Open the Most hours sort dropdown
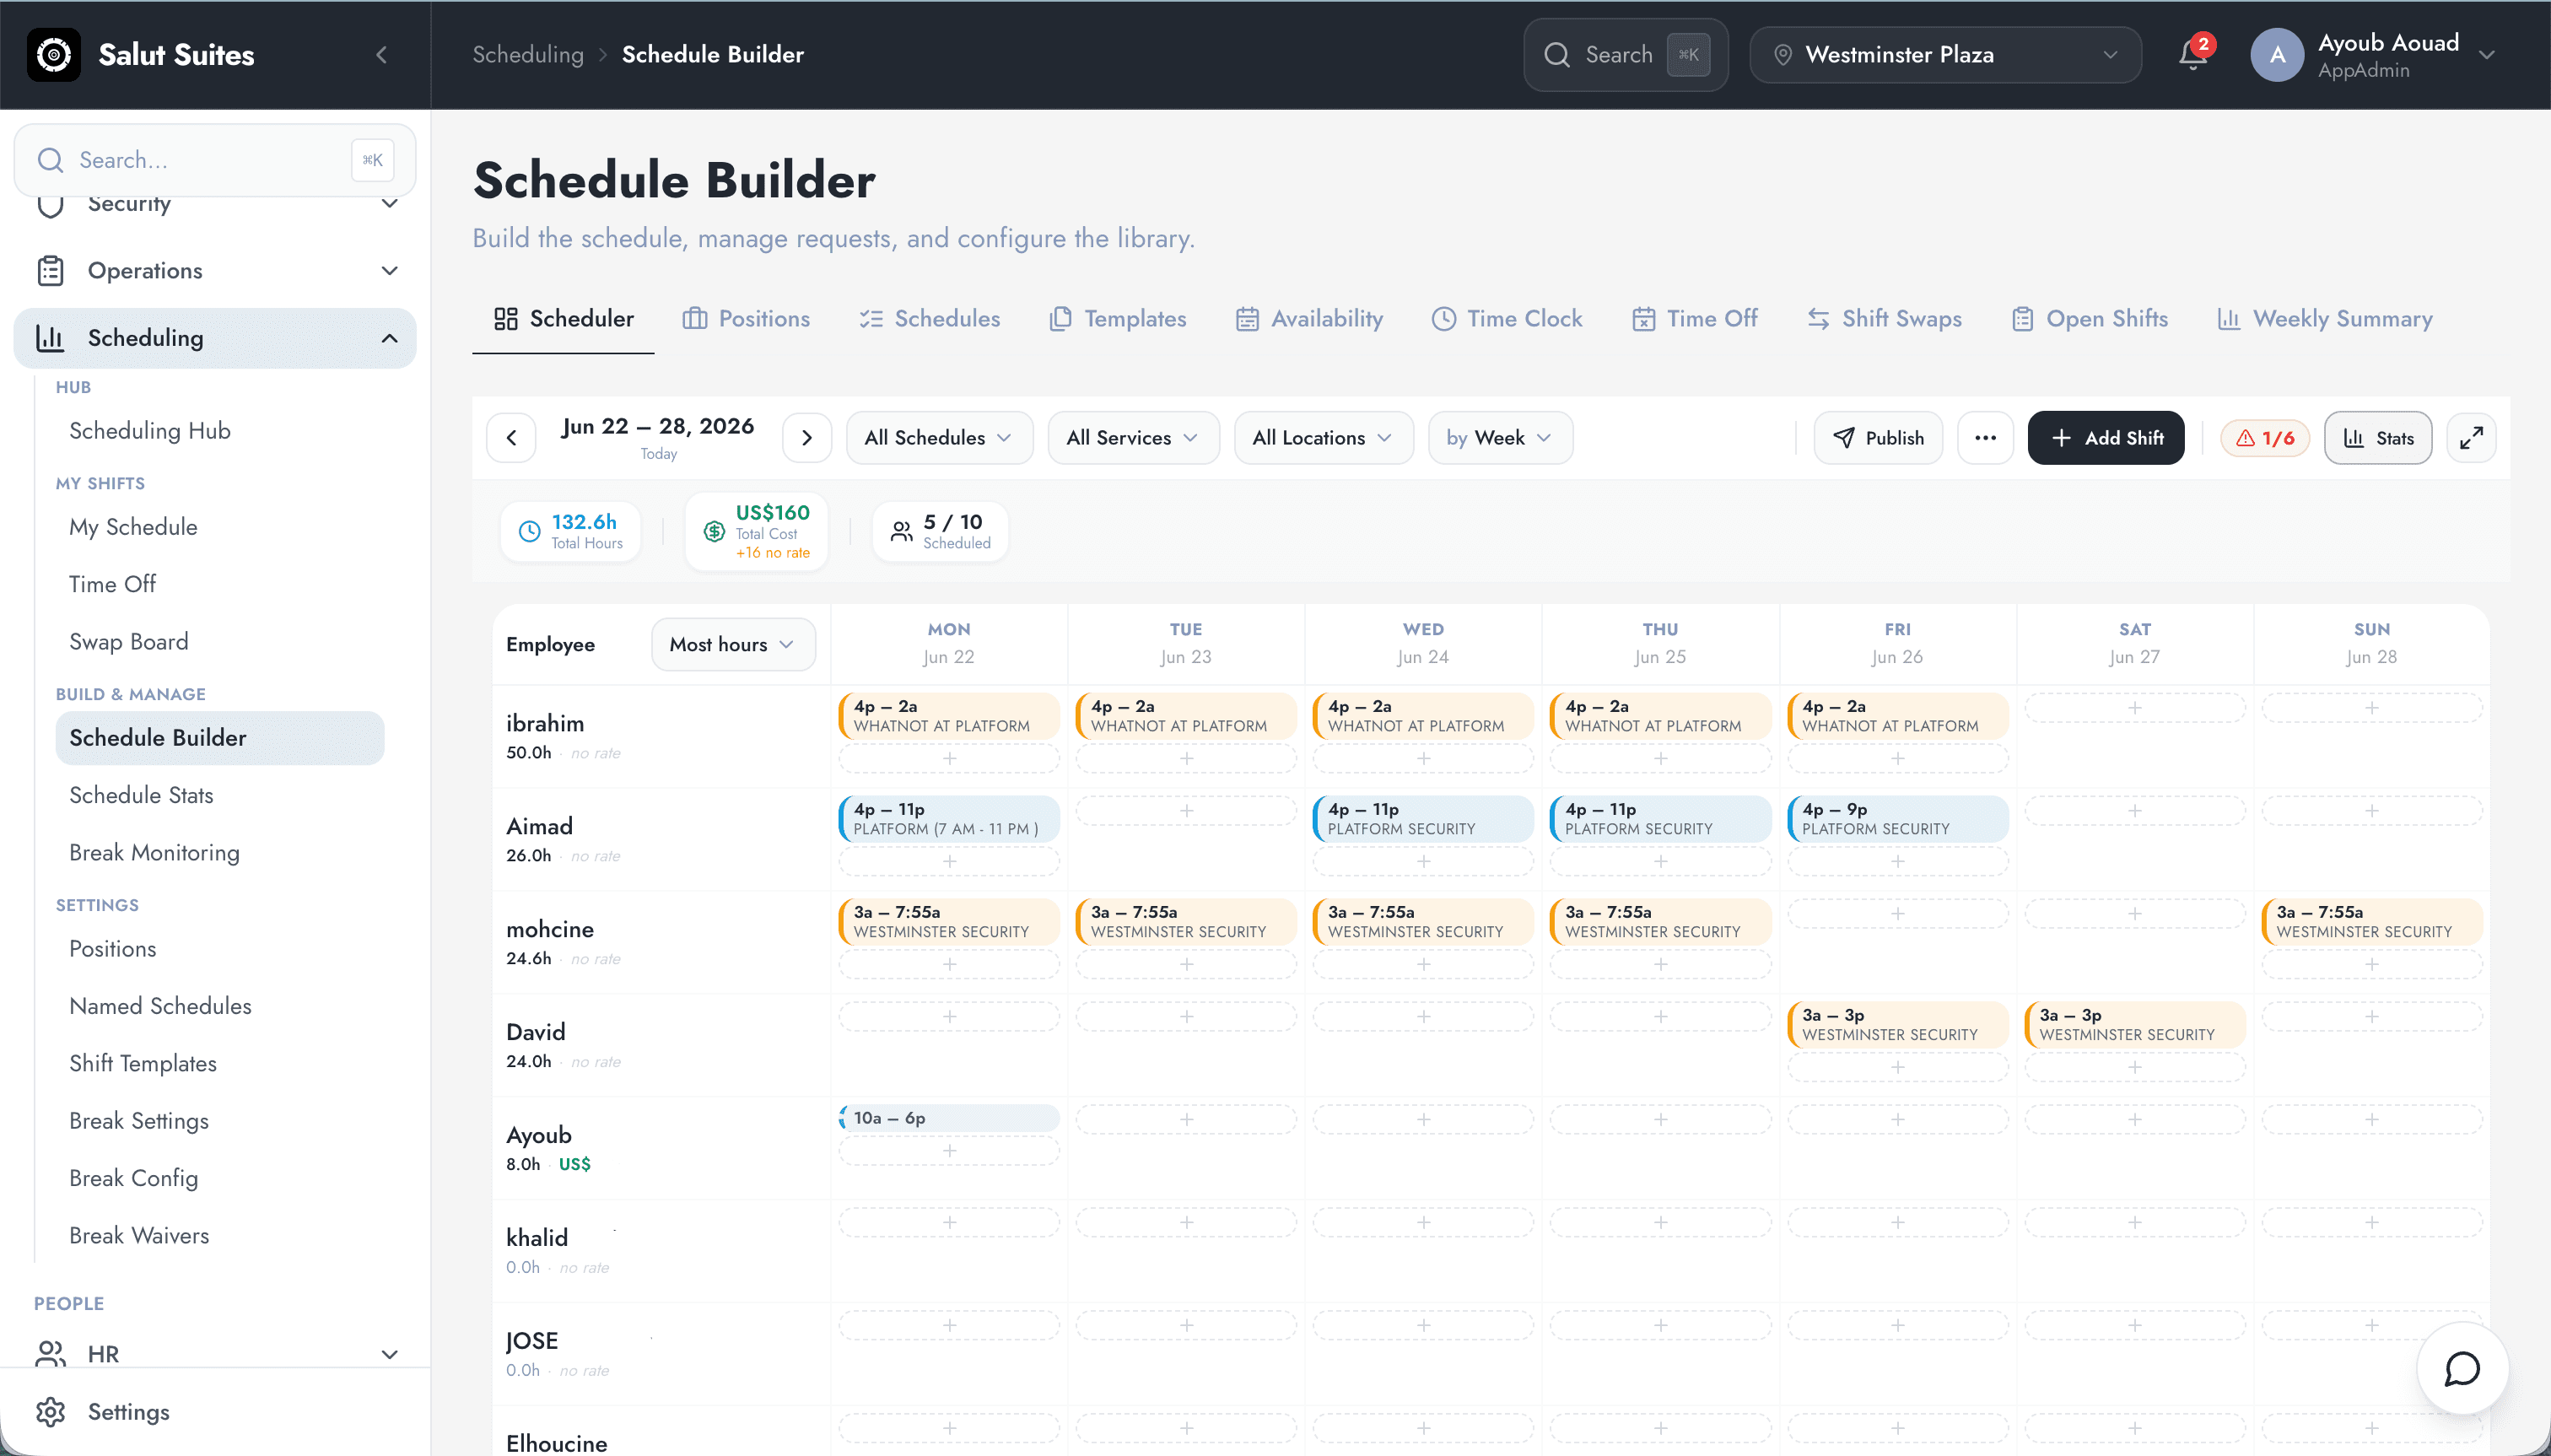Screen dimensions: 2551x1456 click(x=732, y=644)
